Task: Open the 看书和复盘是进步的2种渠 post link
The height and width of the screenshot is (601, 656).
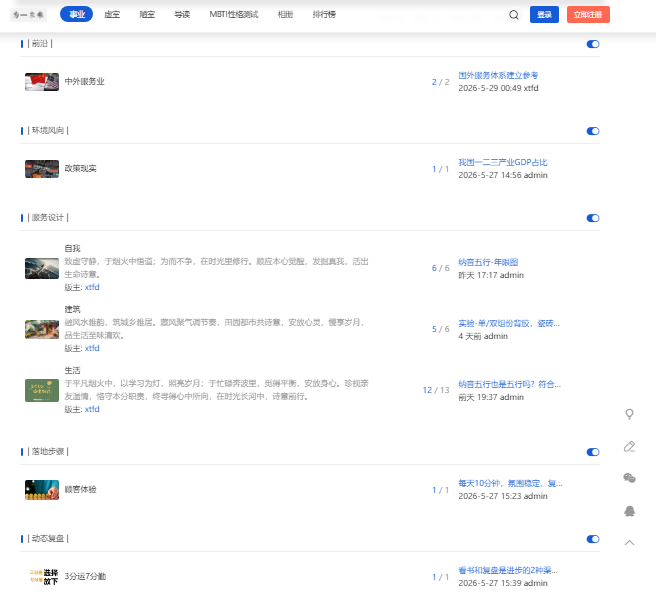Action: [x=508, y=570]
